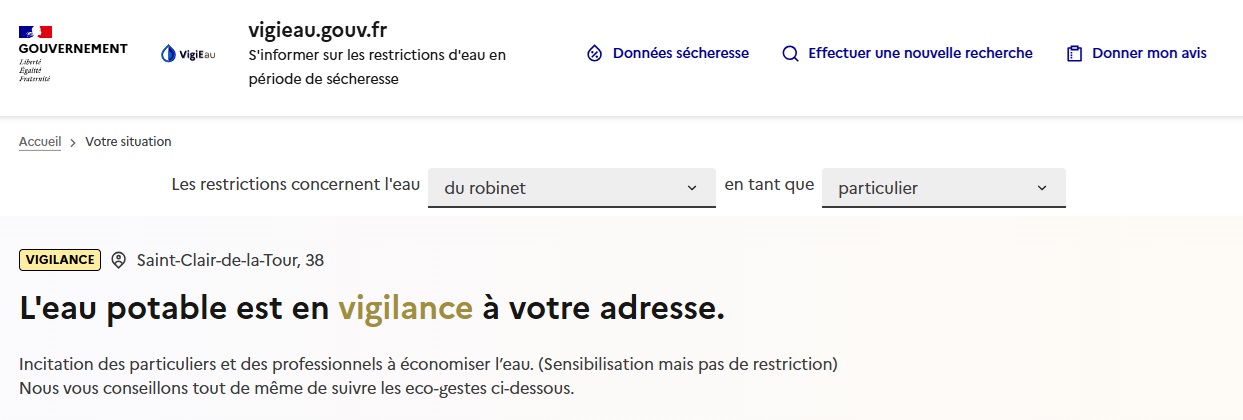Click the highlighted word "vigilance" in the heading
Image resolution: width=1243 pixels, height=420 pixels.
[x=405, y=309]
